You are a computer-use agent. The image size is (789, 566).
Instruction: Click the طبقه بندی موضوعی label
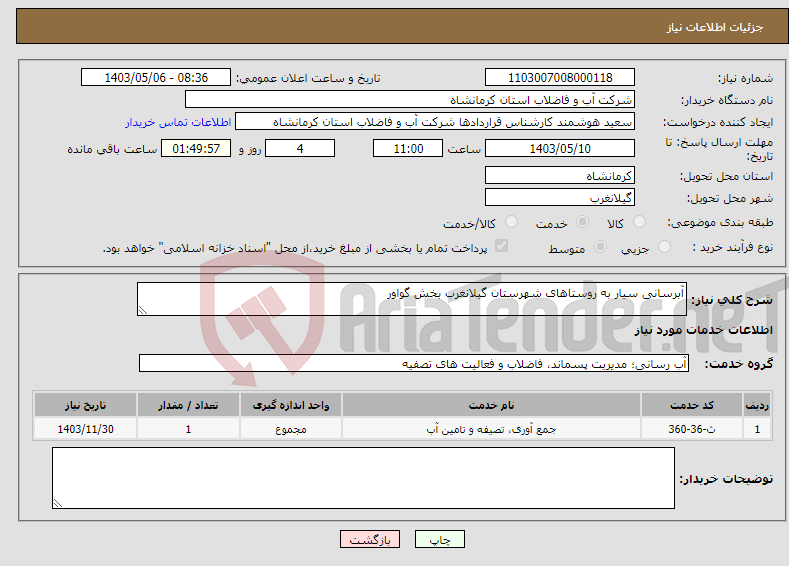(720, 222)
